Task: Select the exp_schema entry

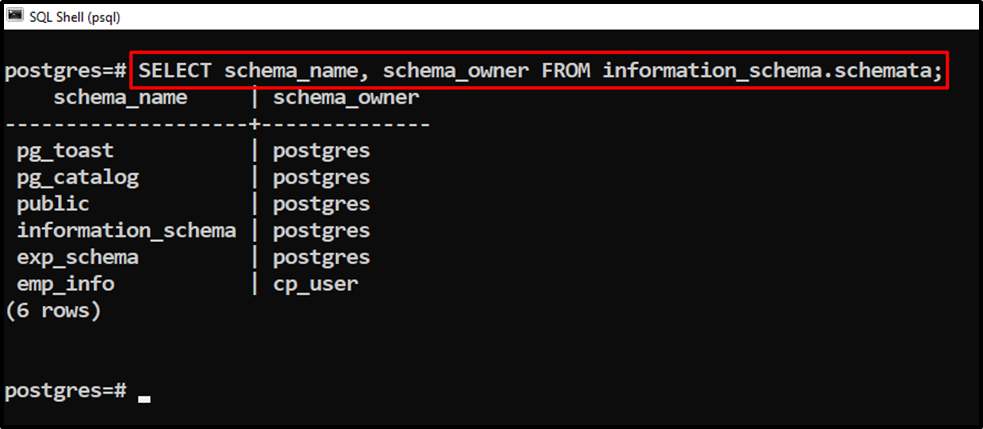Action: point(77,258)
